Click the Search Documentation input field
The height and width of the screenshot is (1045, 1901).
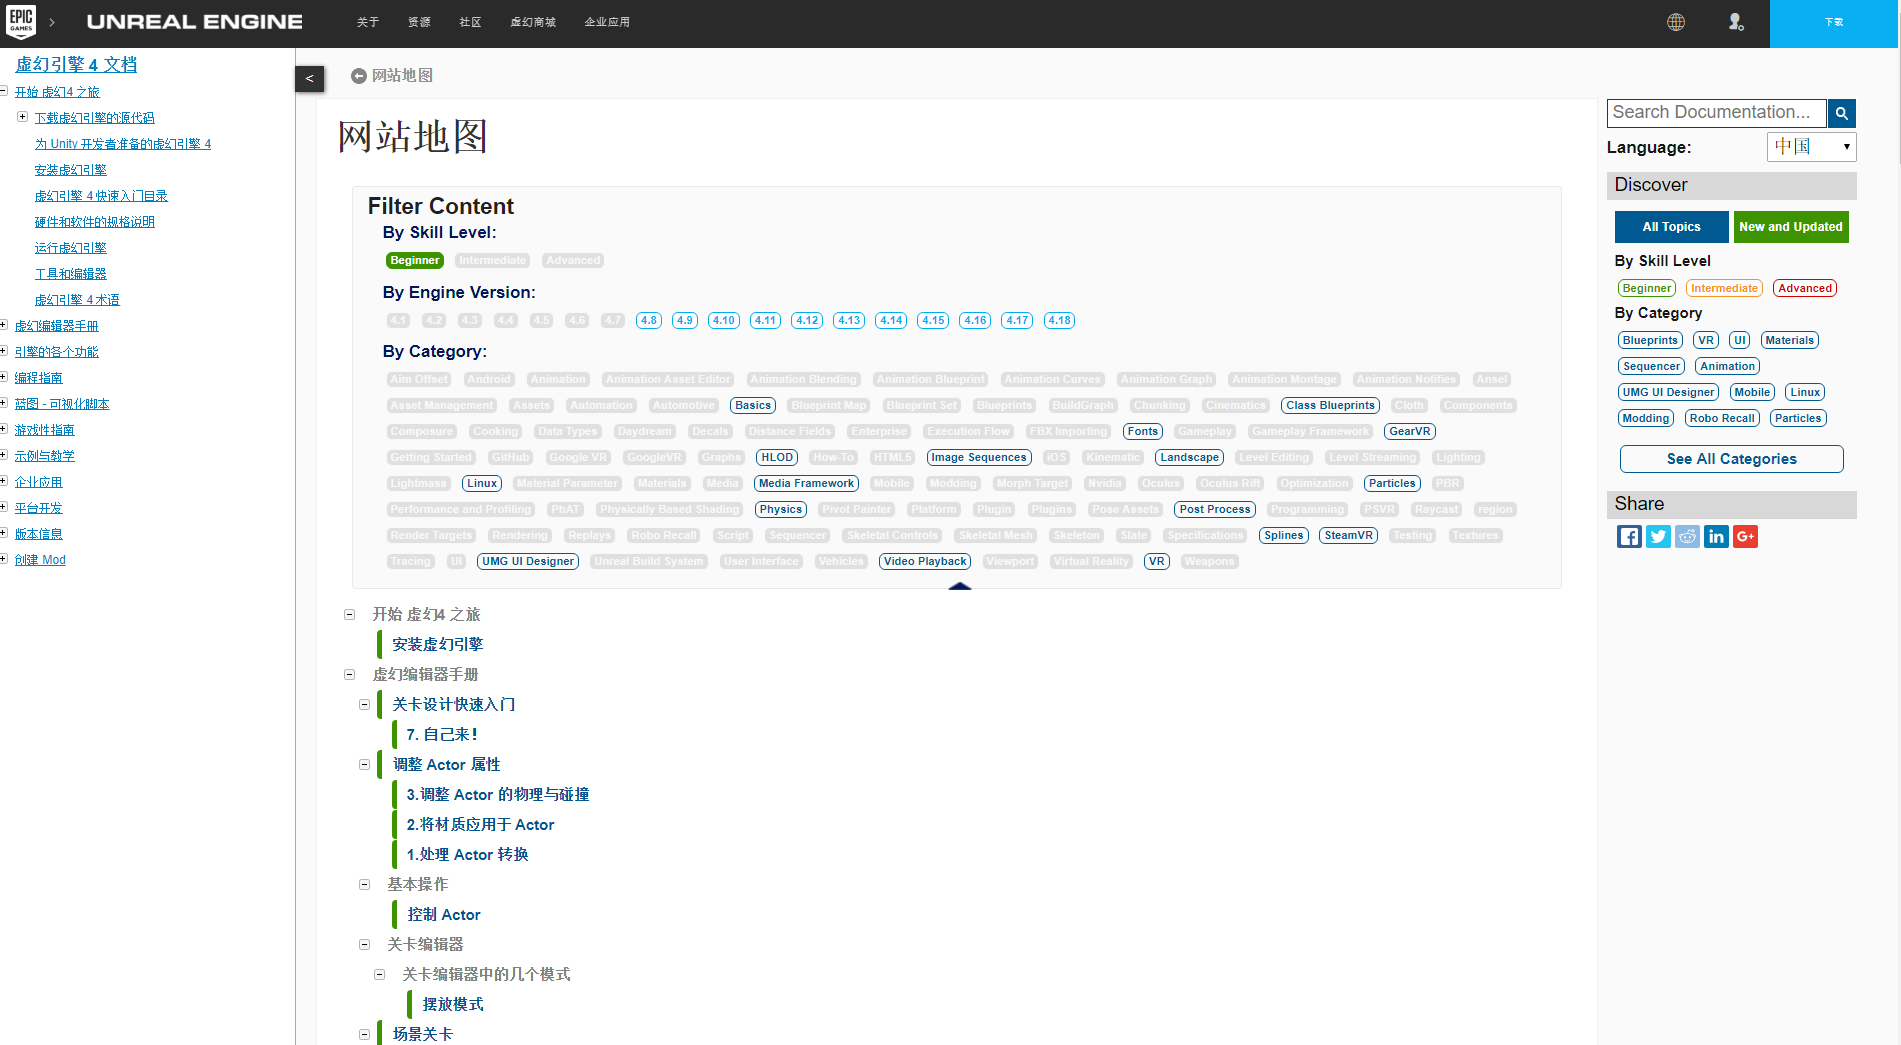[x=1716, y=113]
